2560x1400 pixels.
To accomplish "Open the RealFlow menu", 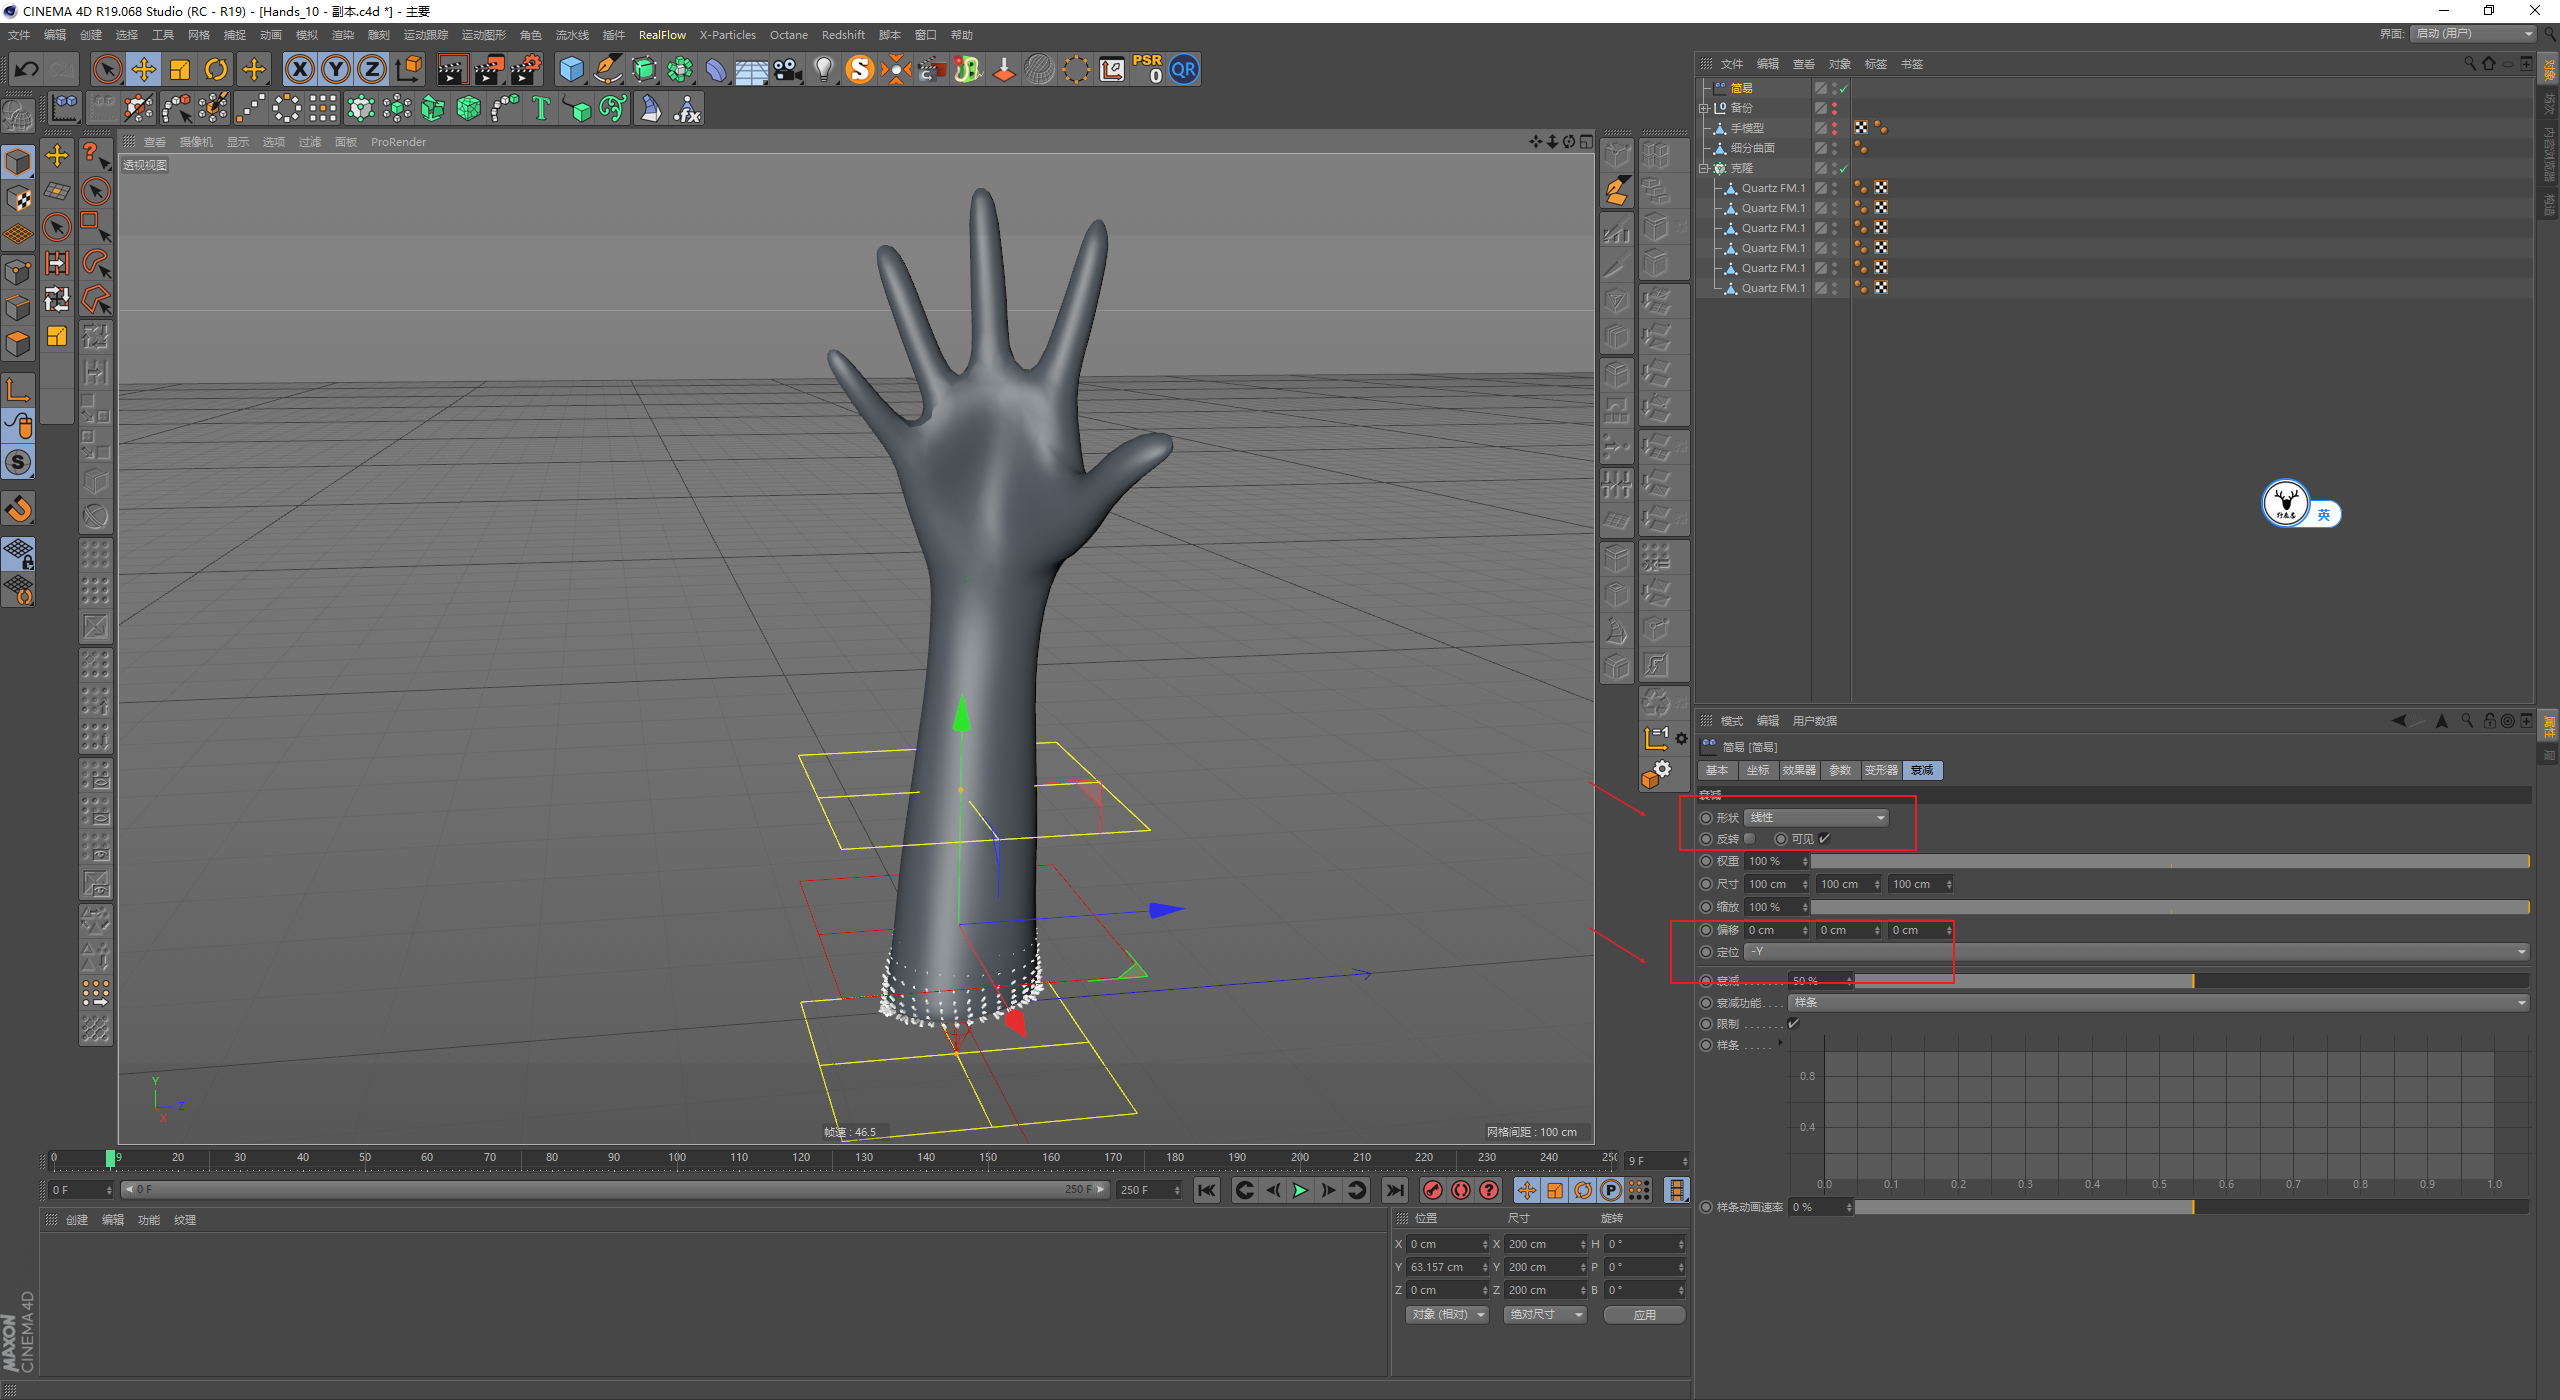I will coord(662,35).
